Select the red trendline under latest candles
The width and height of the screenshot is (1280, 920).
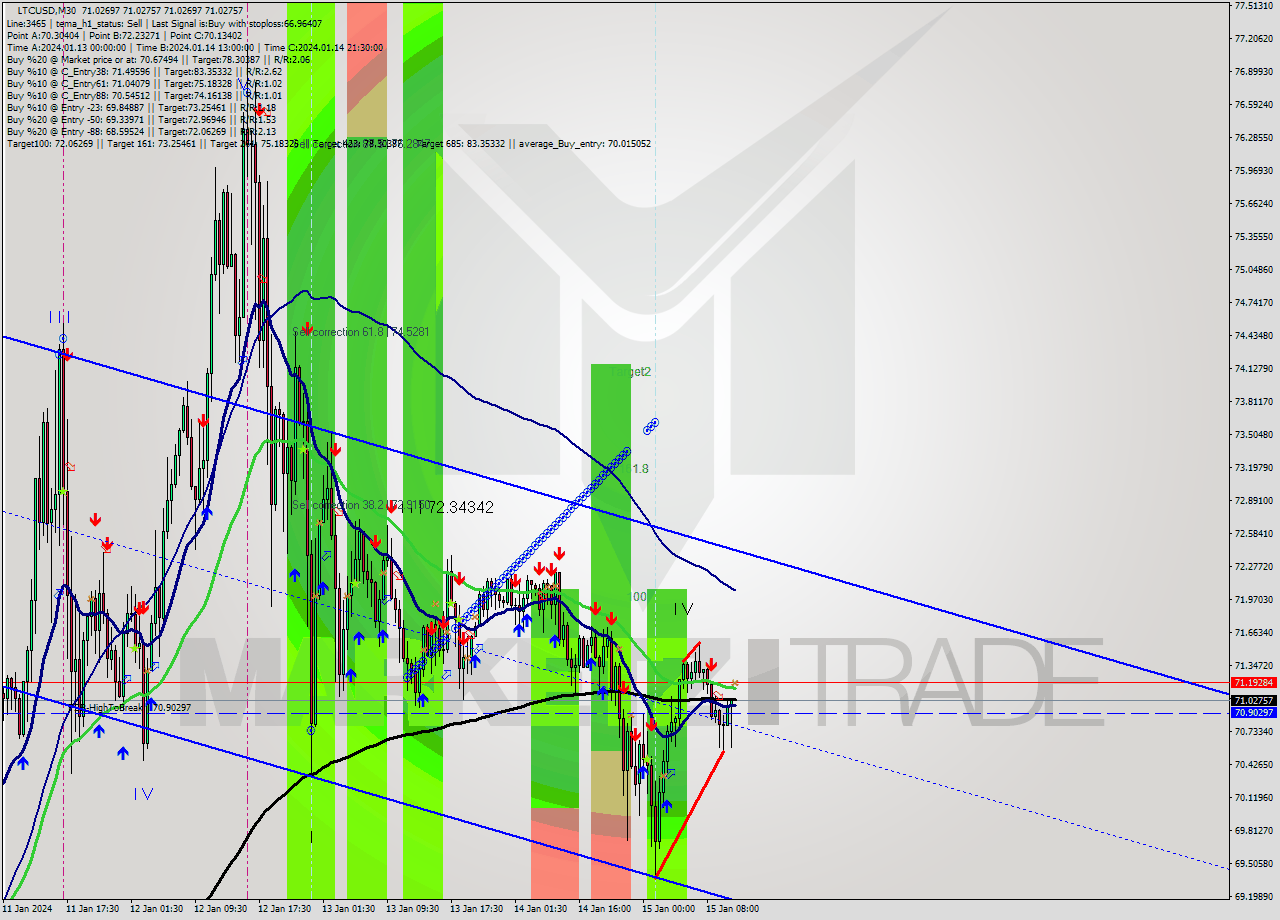coord(690,812)
